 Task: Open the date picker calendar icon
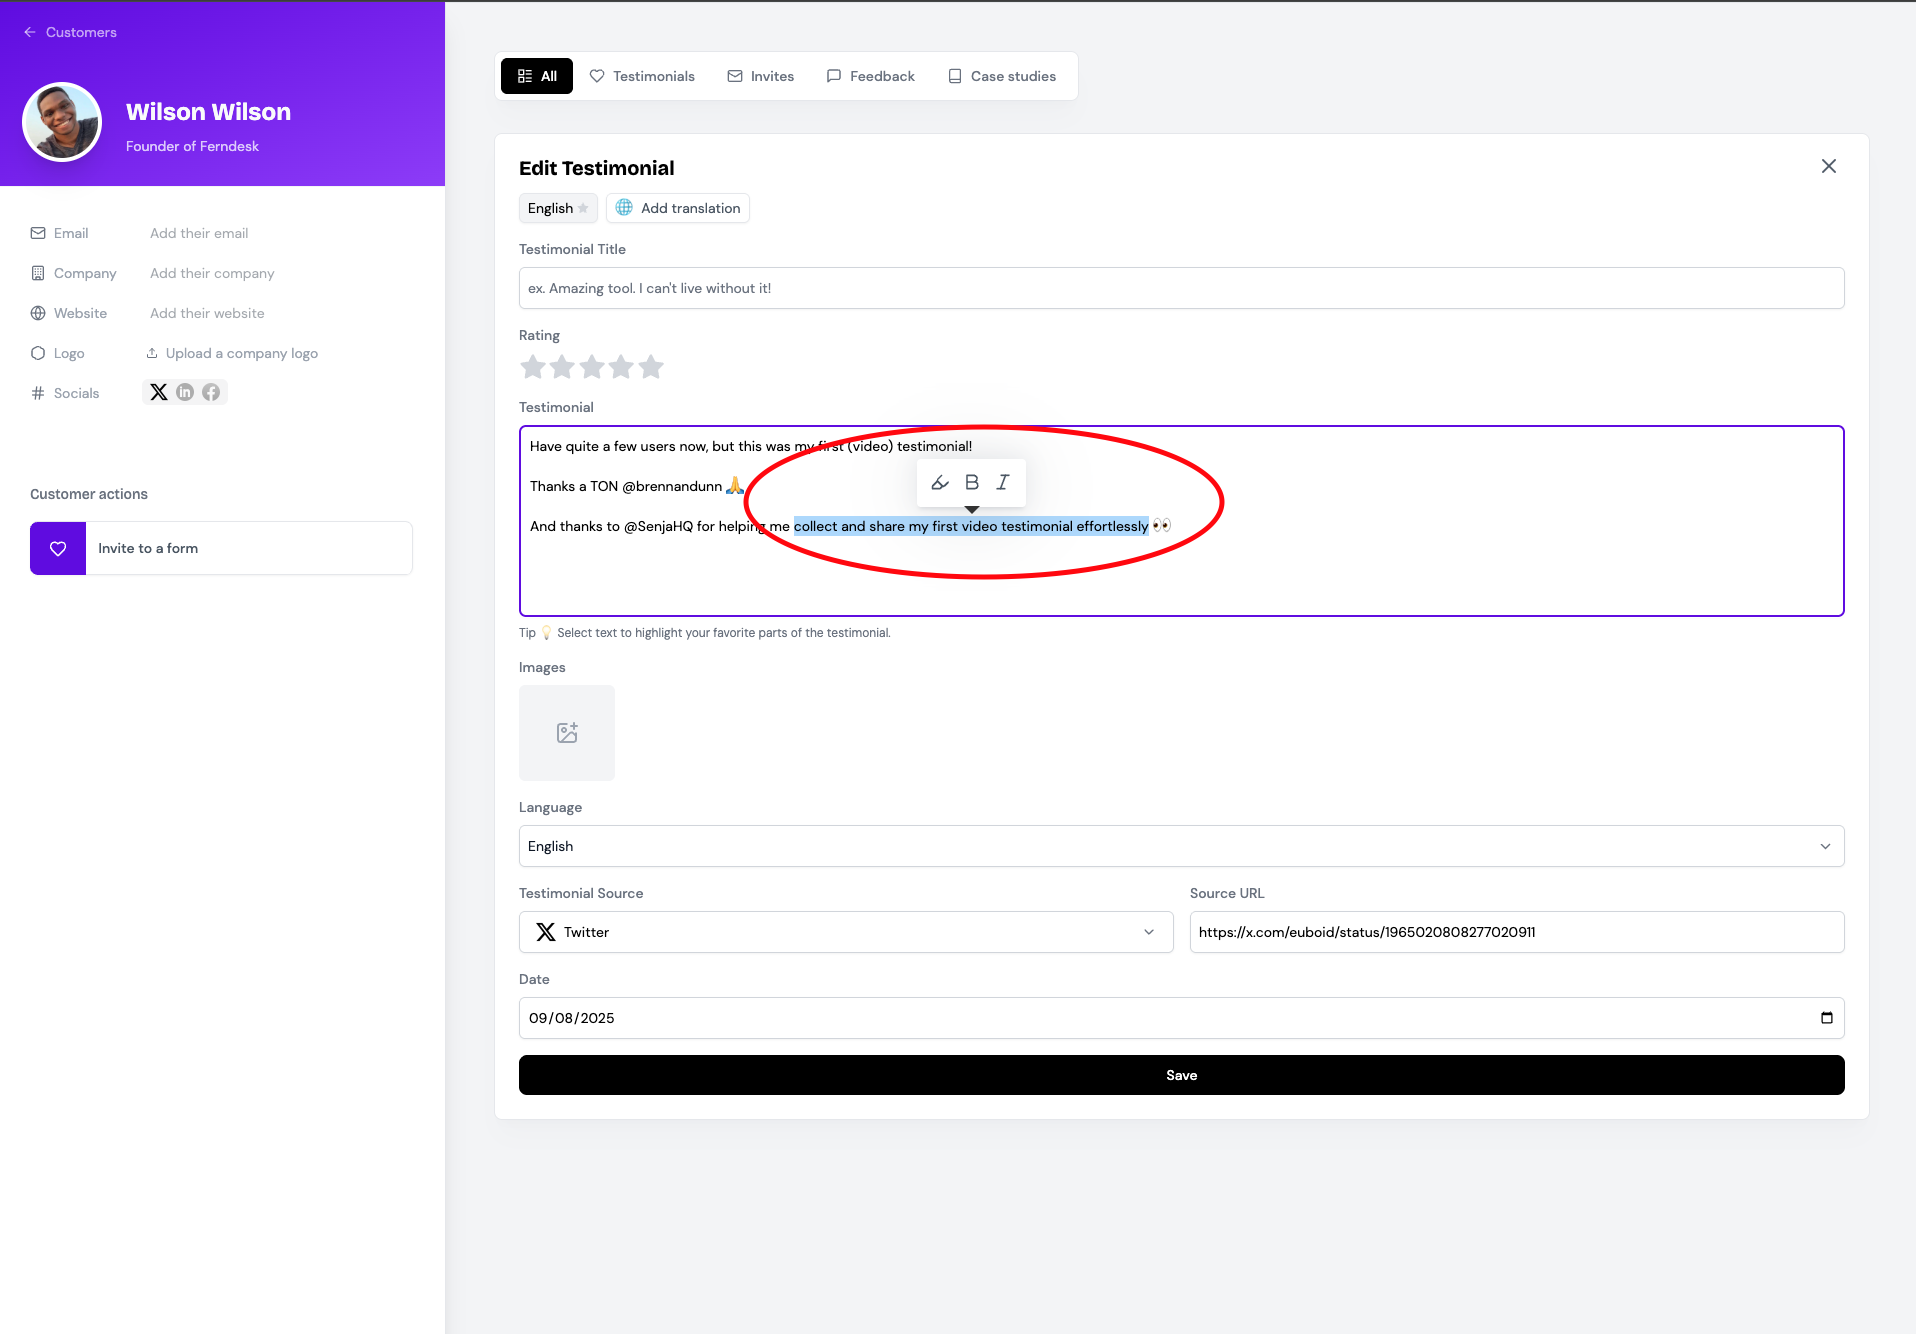(1827, 1018)
